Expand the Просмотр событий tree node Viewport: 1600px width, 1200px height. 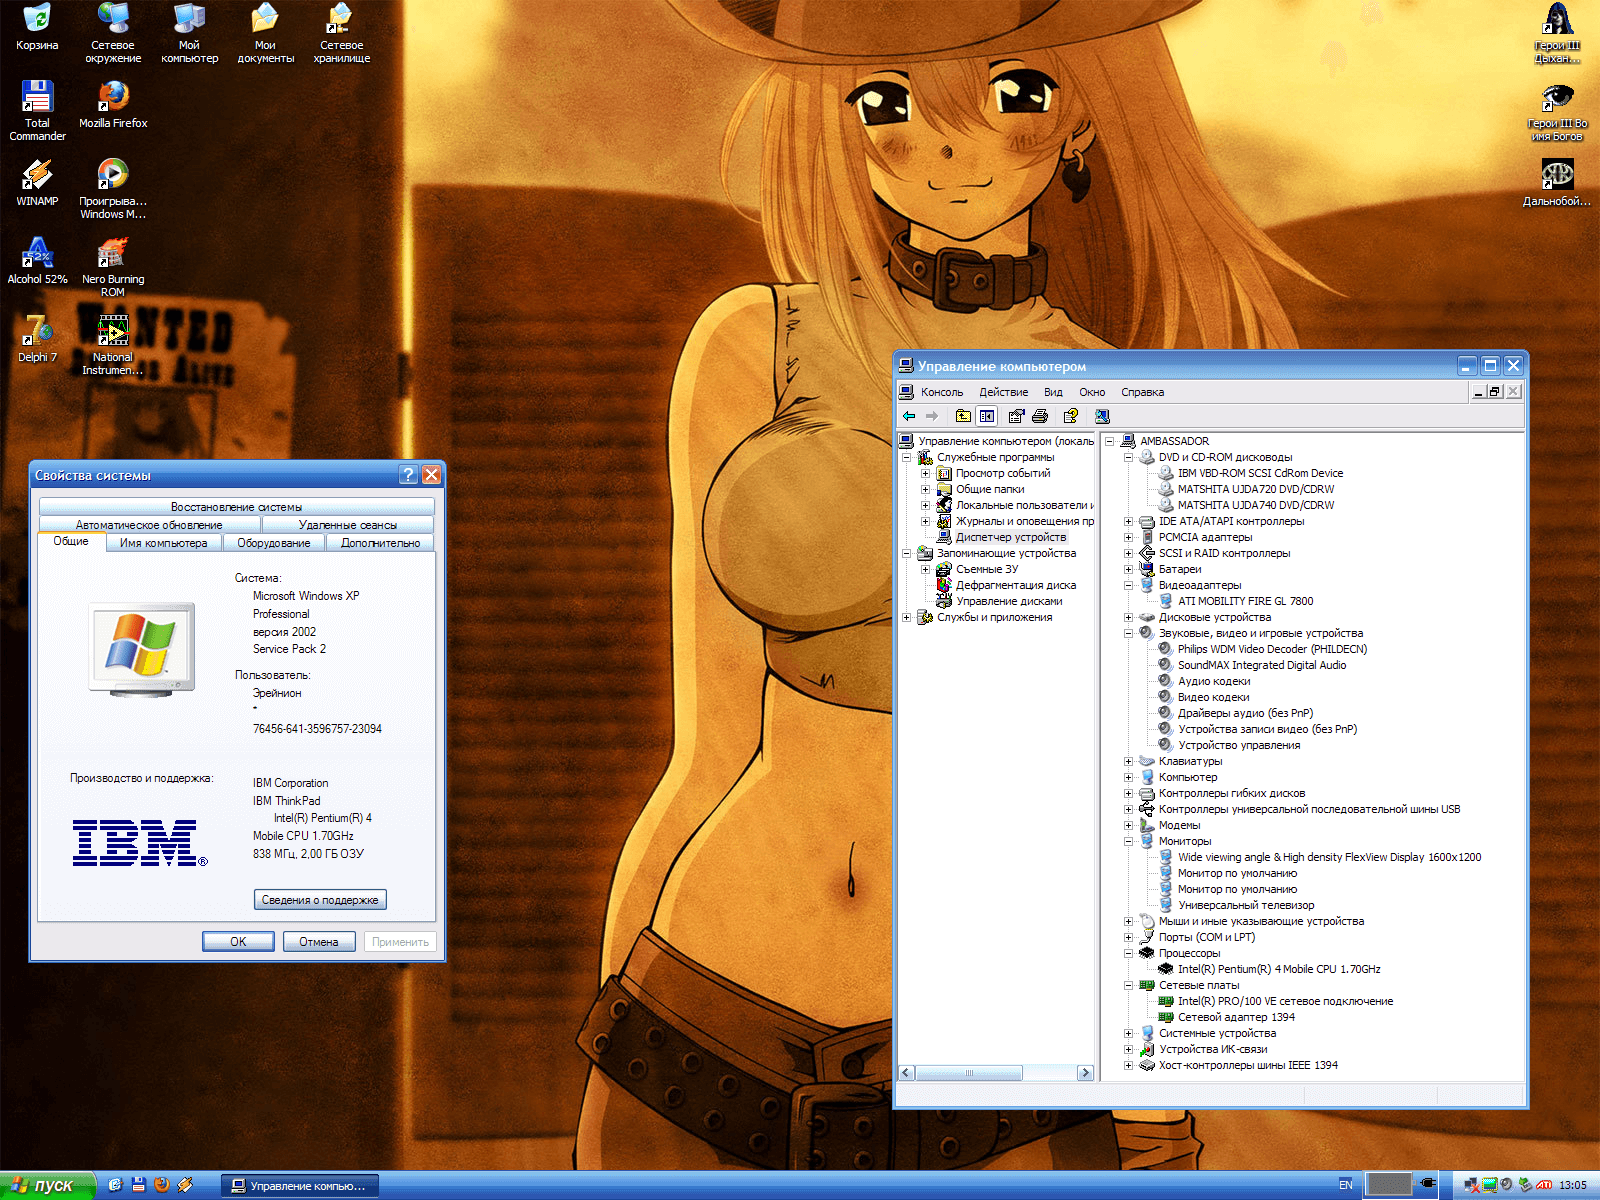[925, 473]
